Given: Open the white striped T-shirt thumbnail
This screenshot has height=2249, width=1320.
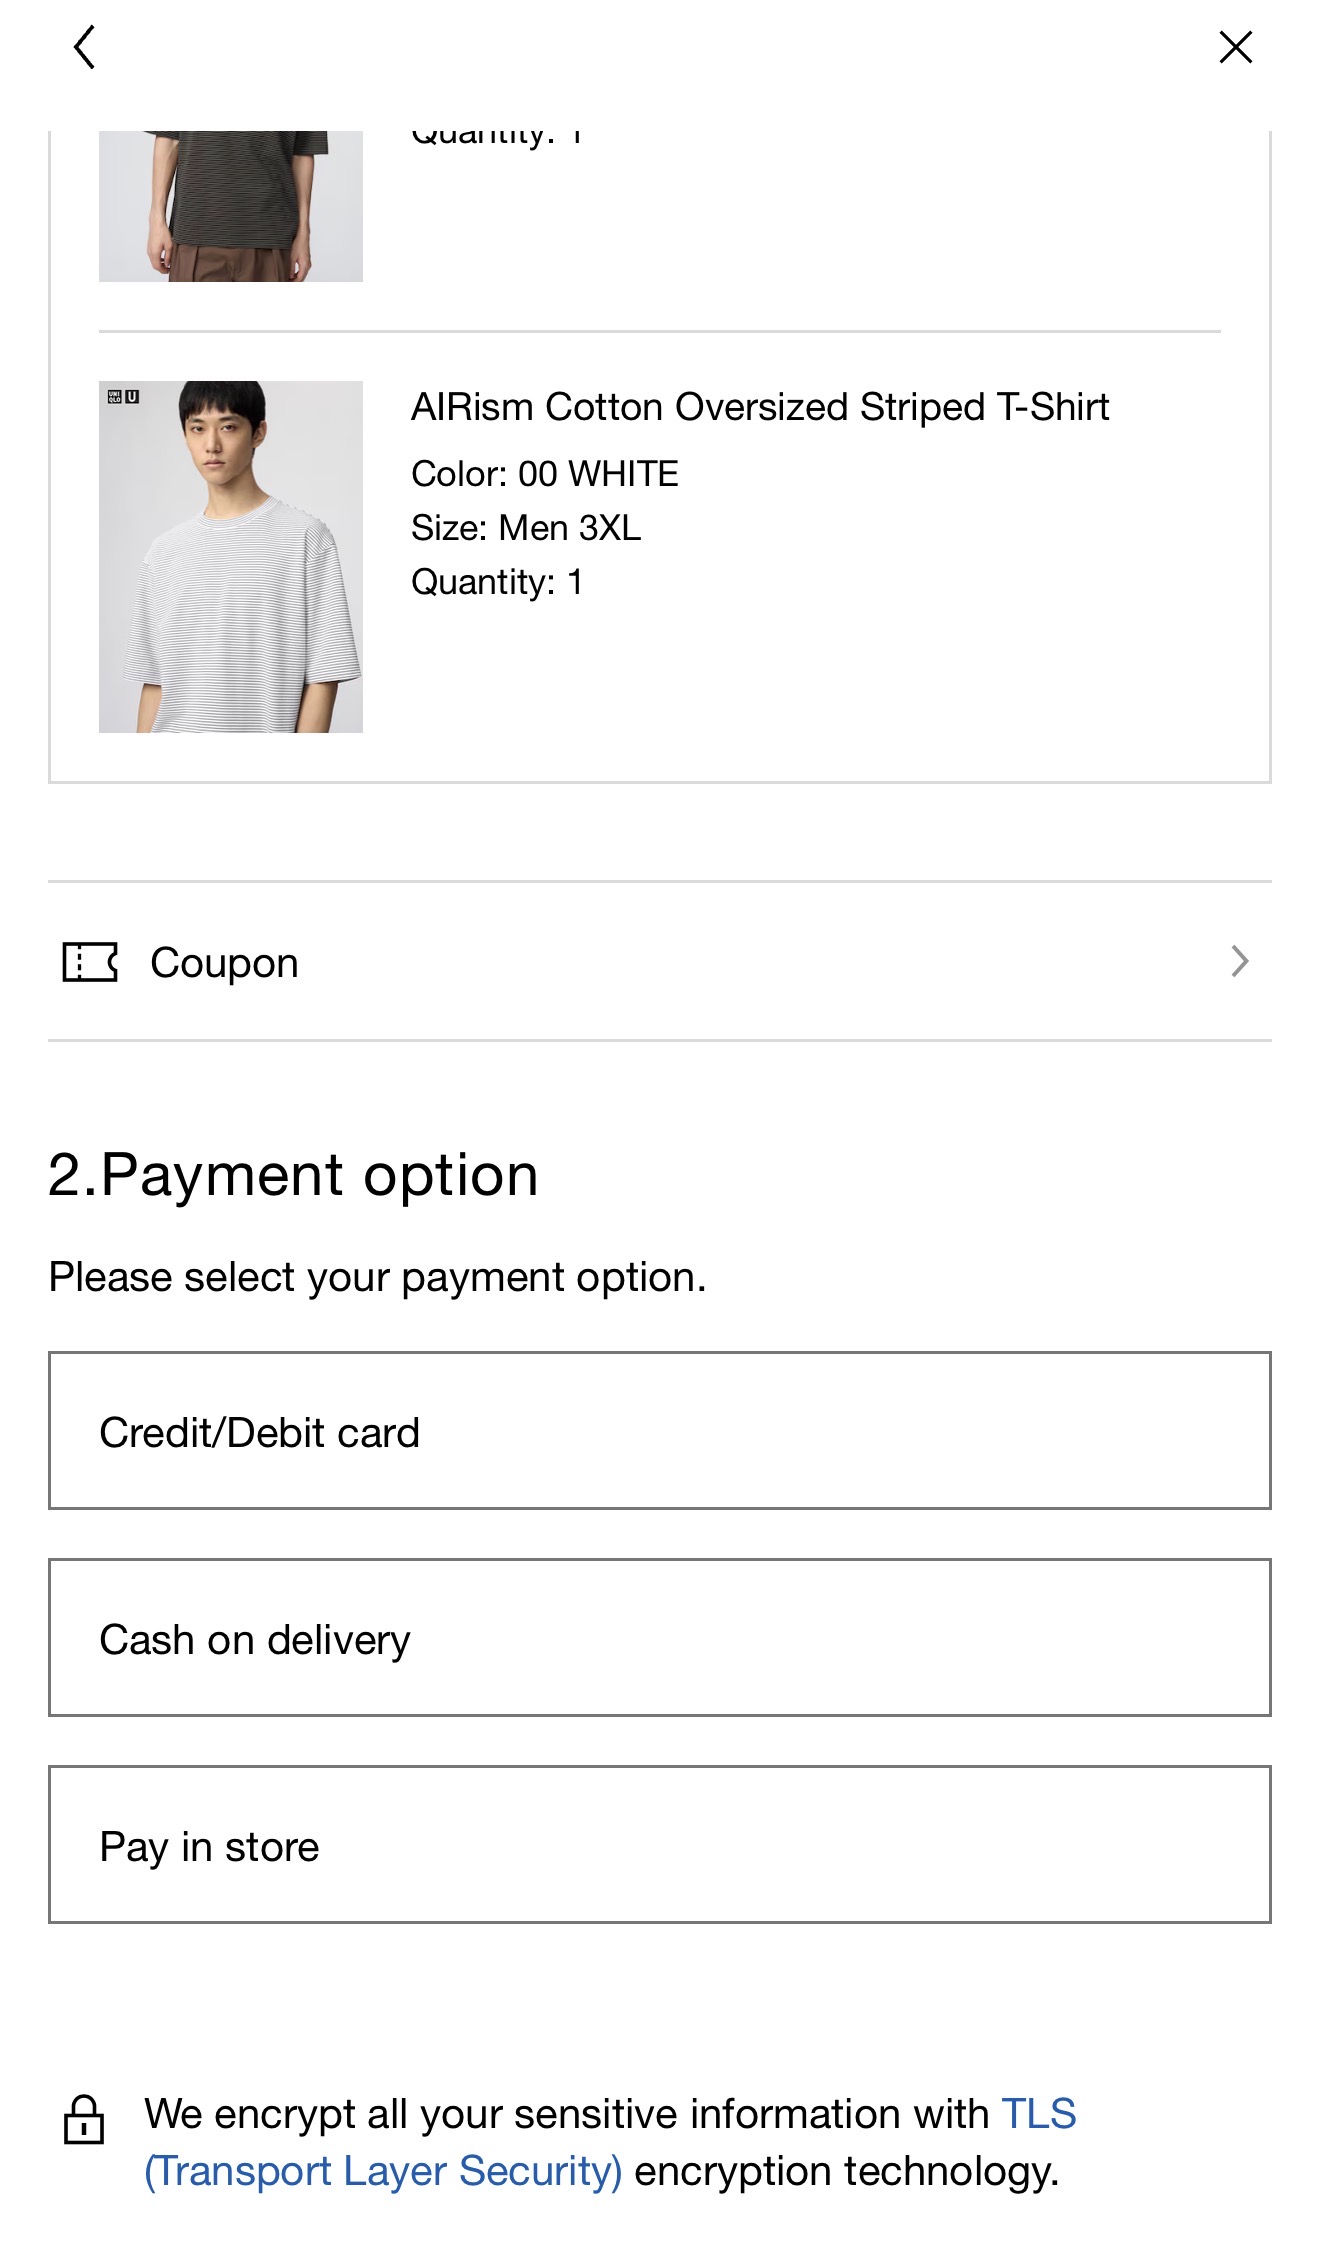Looking at the screenshot, I should click(231, 557).
